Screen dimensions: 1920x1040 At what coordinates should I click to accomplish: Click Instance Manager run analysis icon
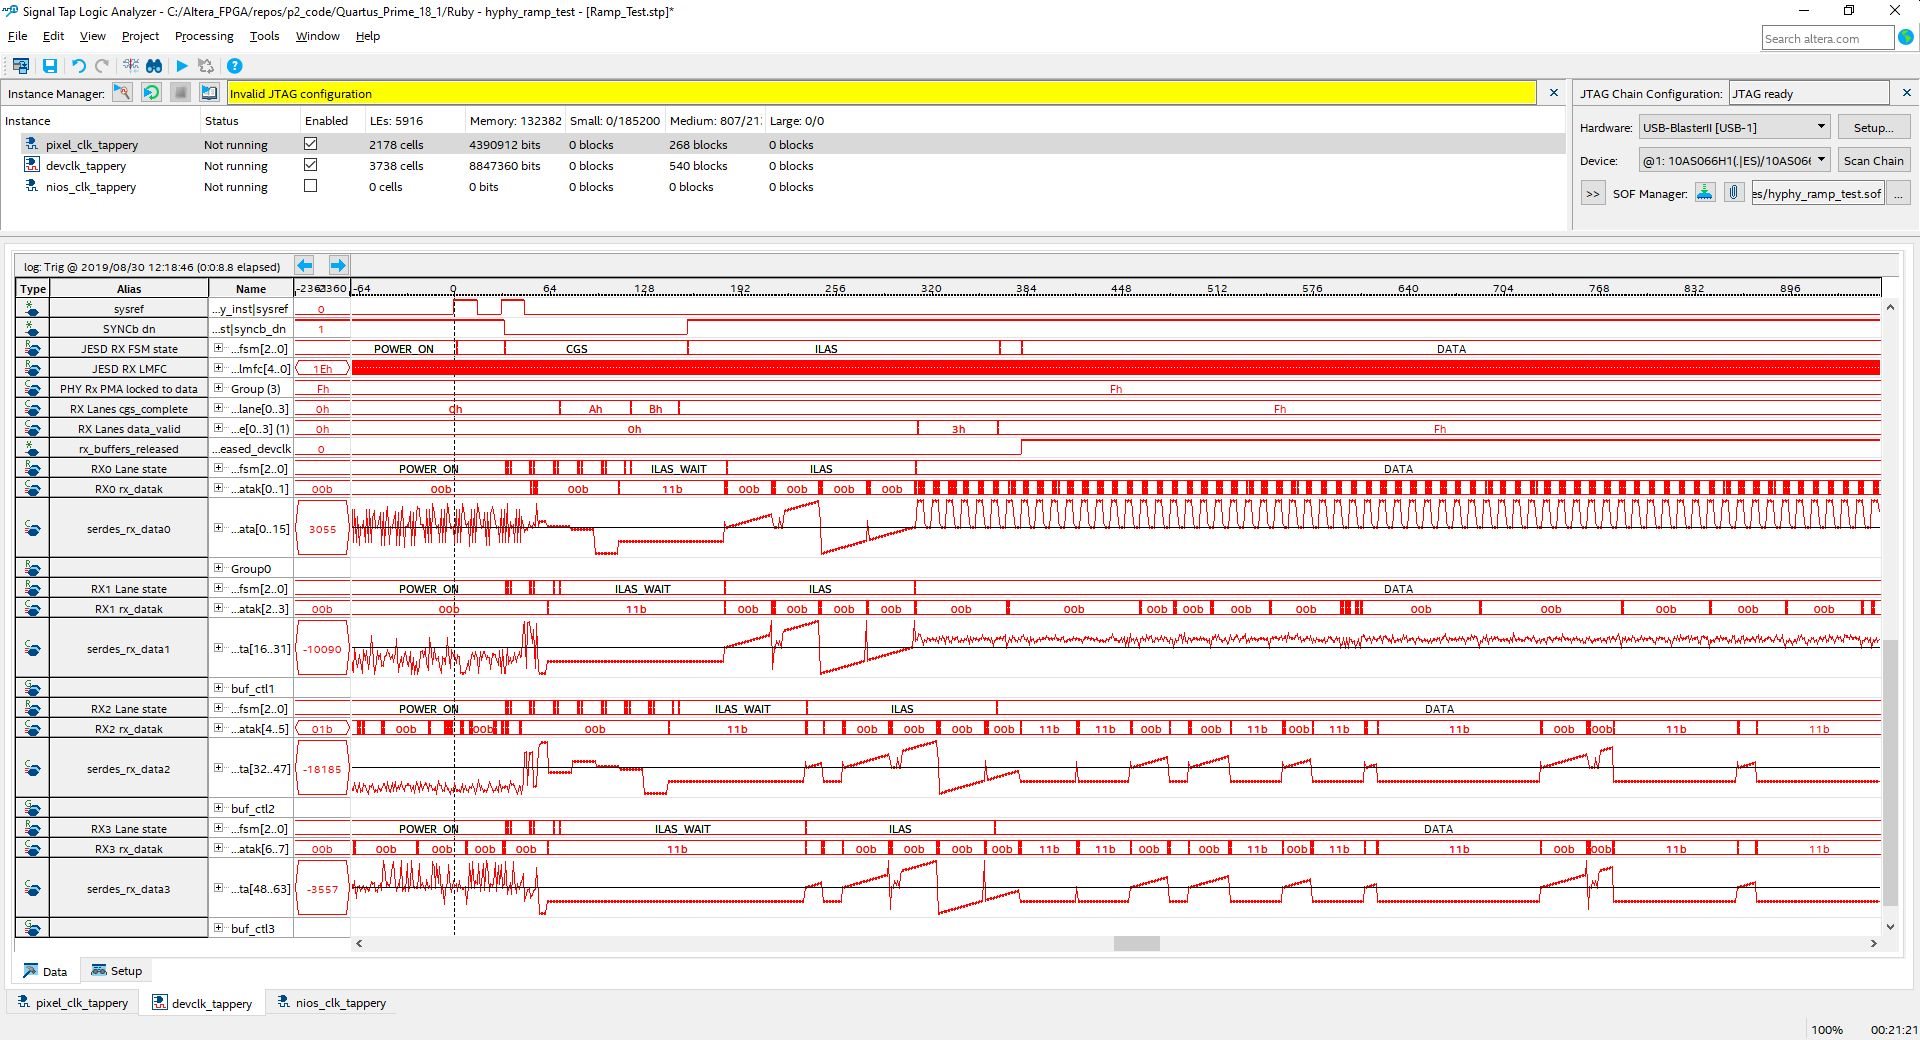coord(122,93)
